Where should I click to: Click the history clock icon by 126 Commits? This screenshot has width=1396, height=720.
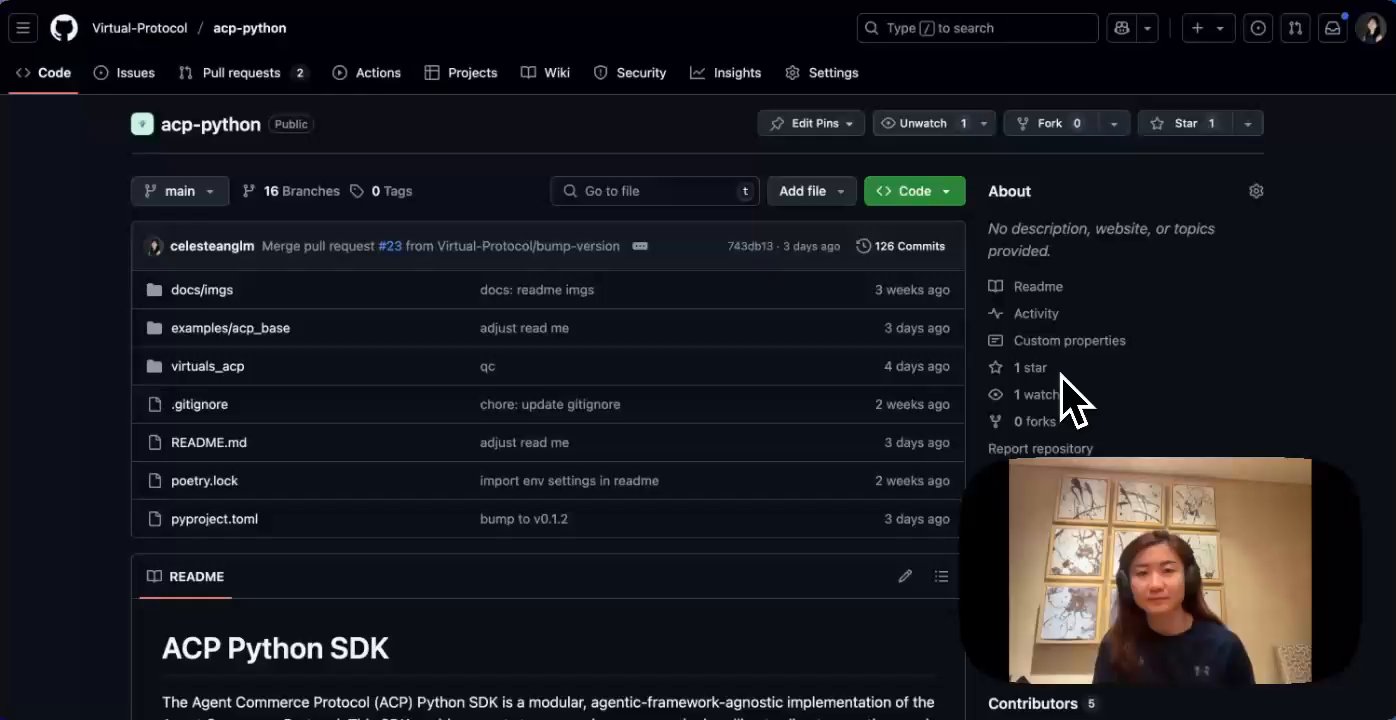tap(863, 246)
